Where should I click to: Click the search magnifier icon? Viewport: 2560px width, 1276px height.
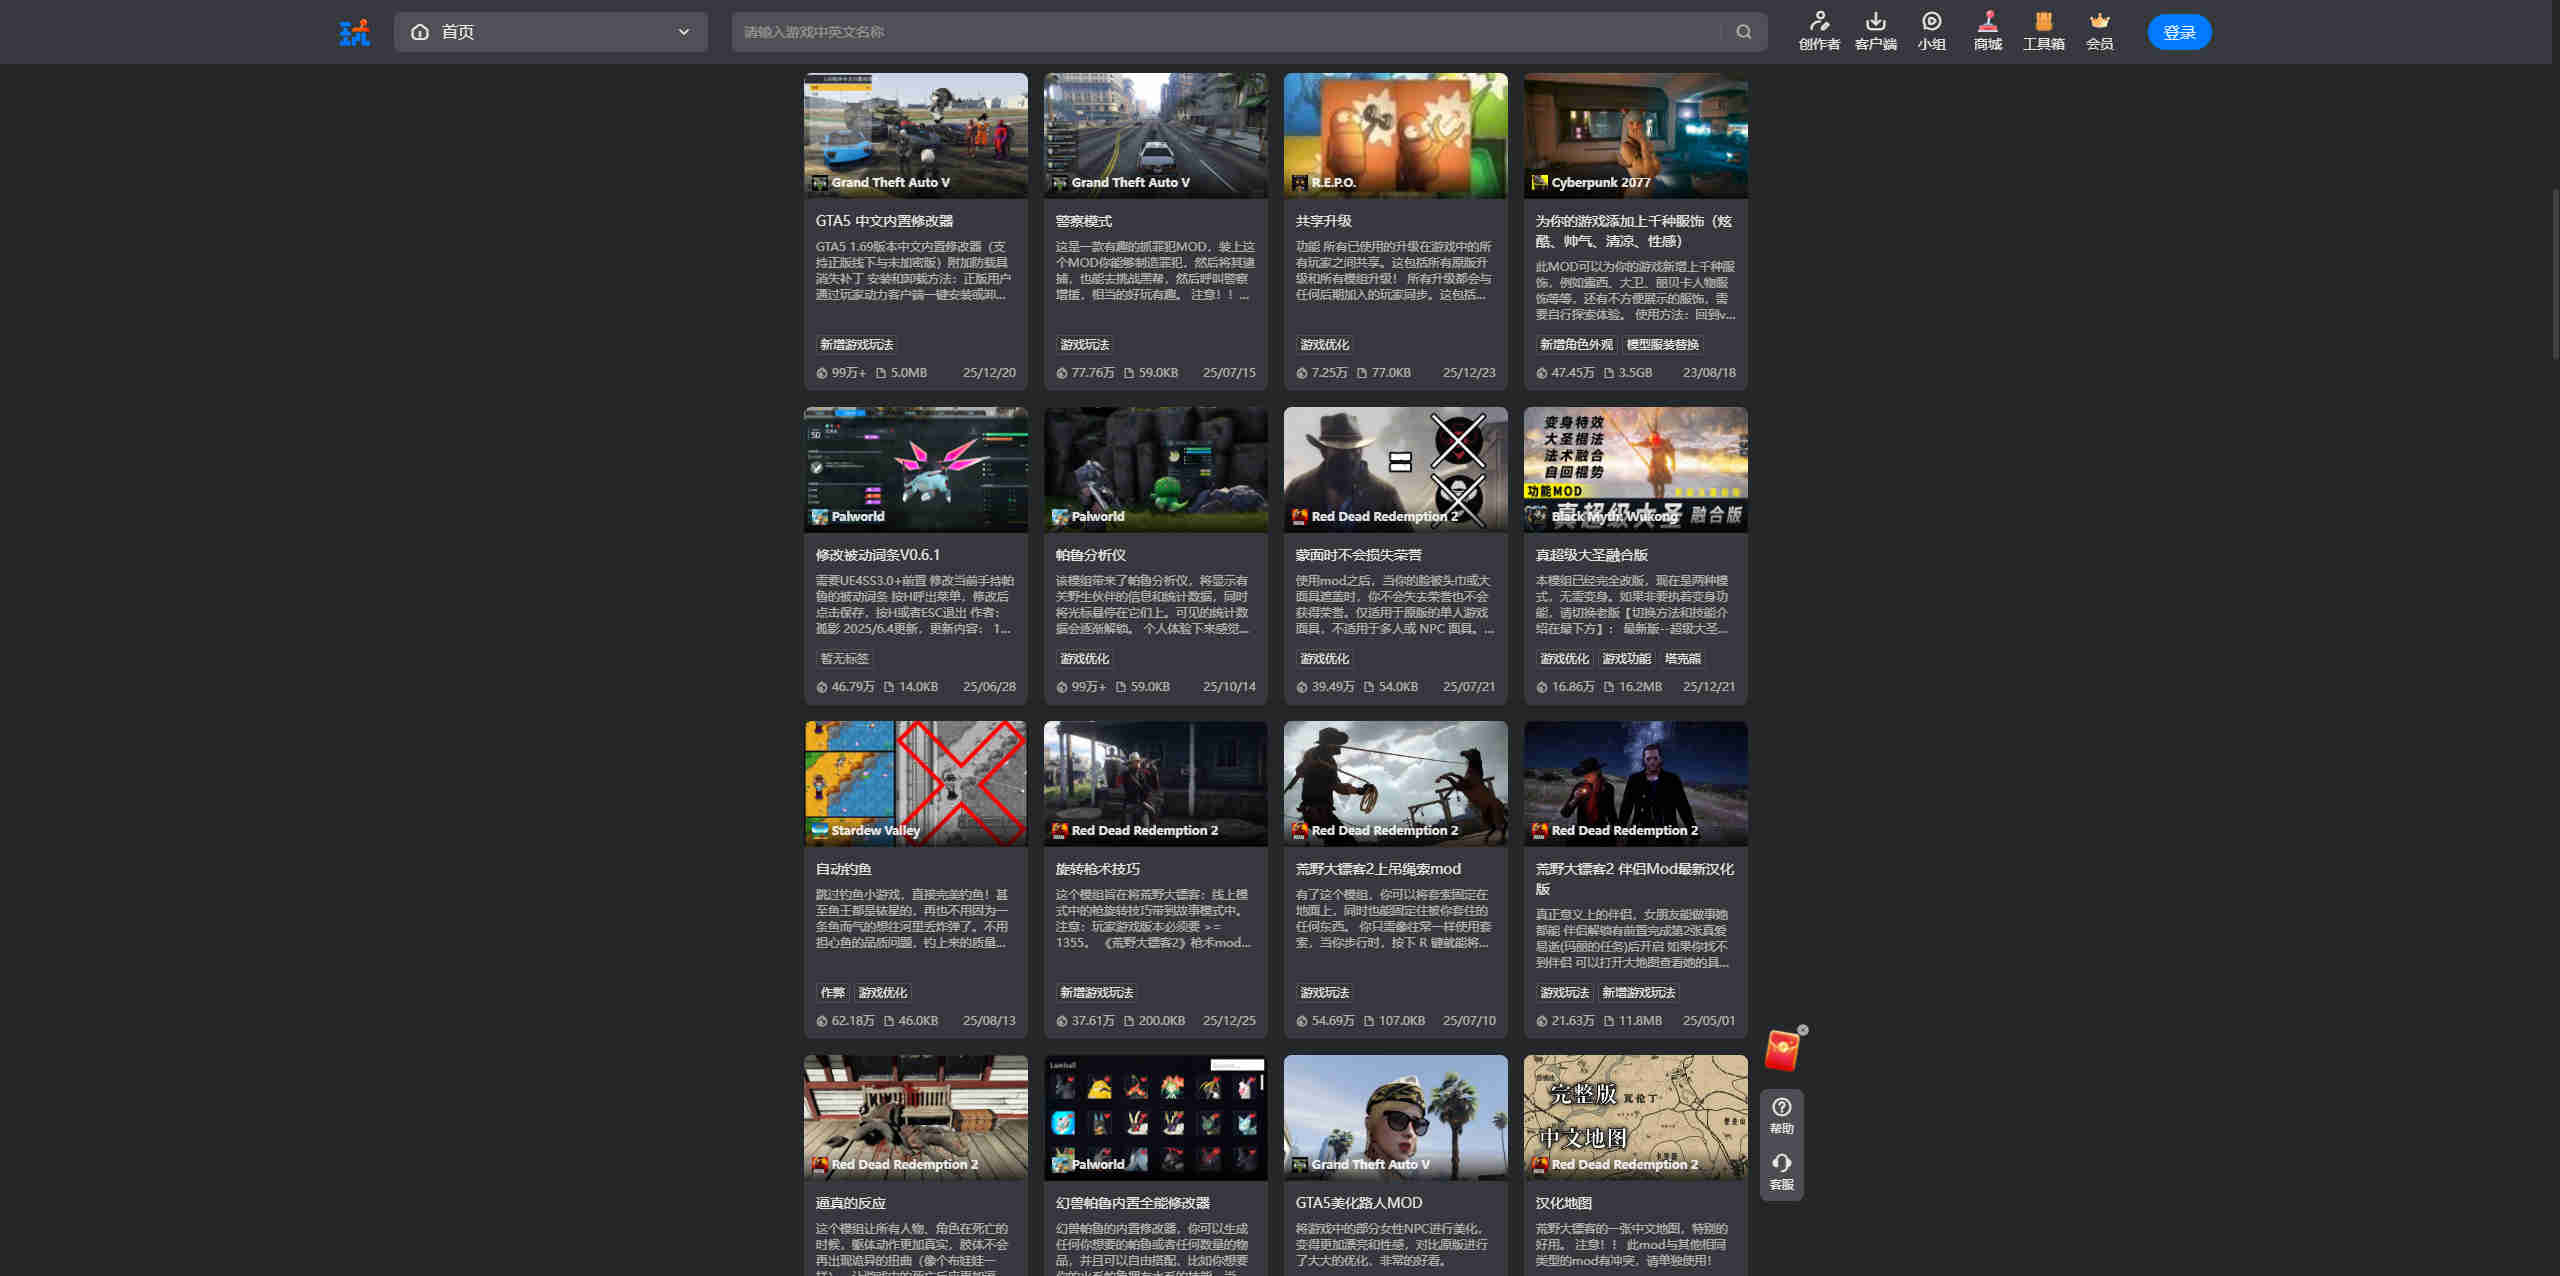1743,32
